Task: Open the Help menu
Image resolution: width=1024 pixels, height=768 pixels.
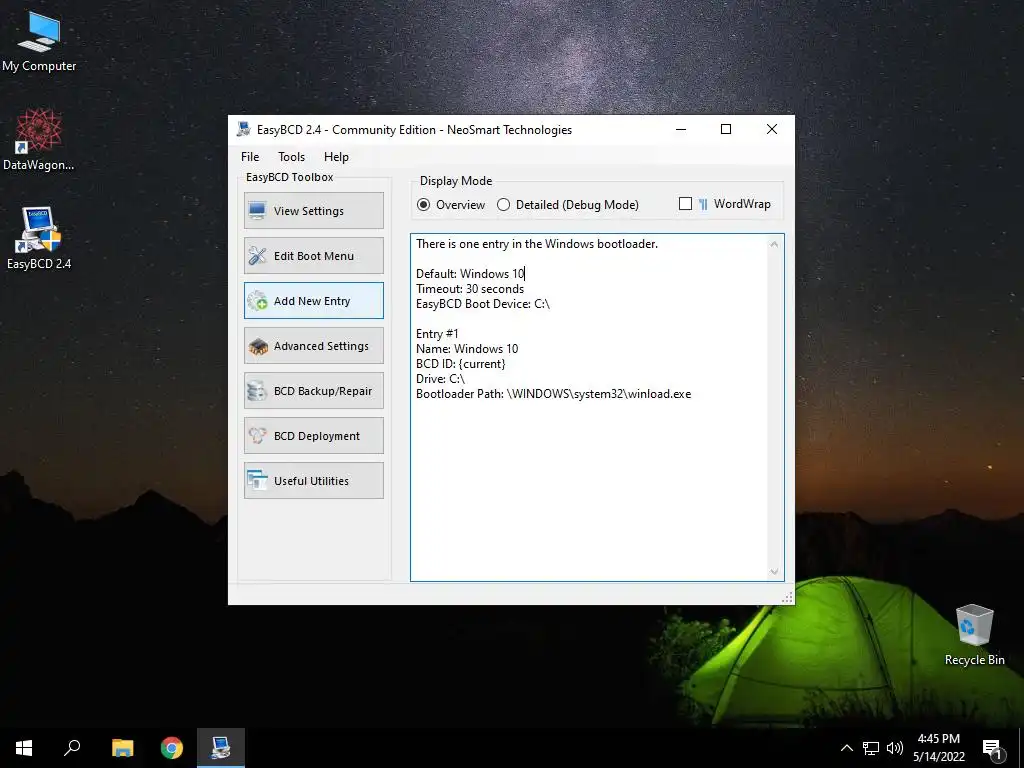Action: [x=336, y=157]
